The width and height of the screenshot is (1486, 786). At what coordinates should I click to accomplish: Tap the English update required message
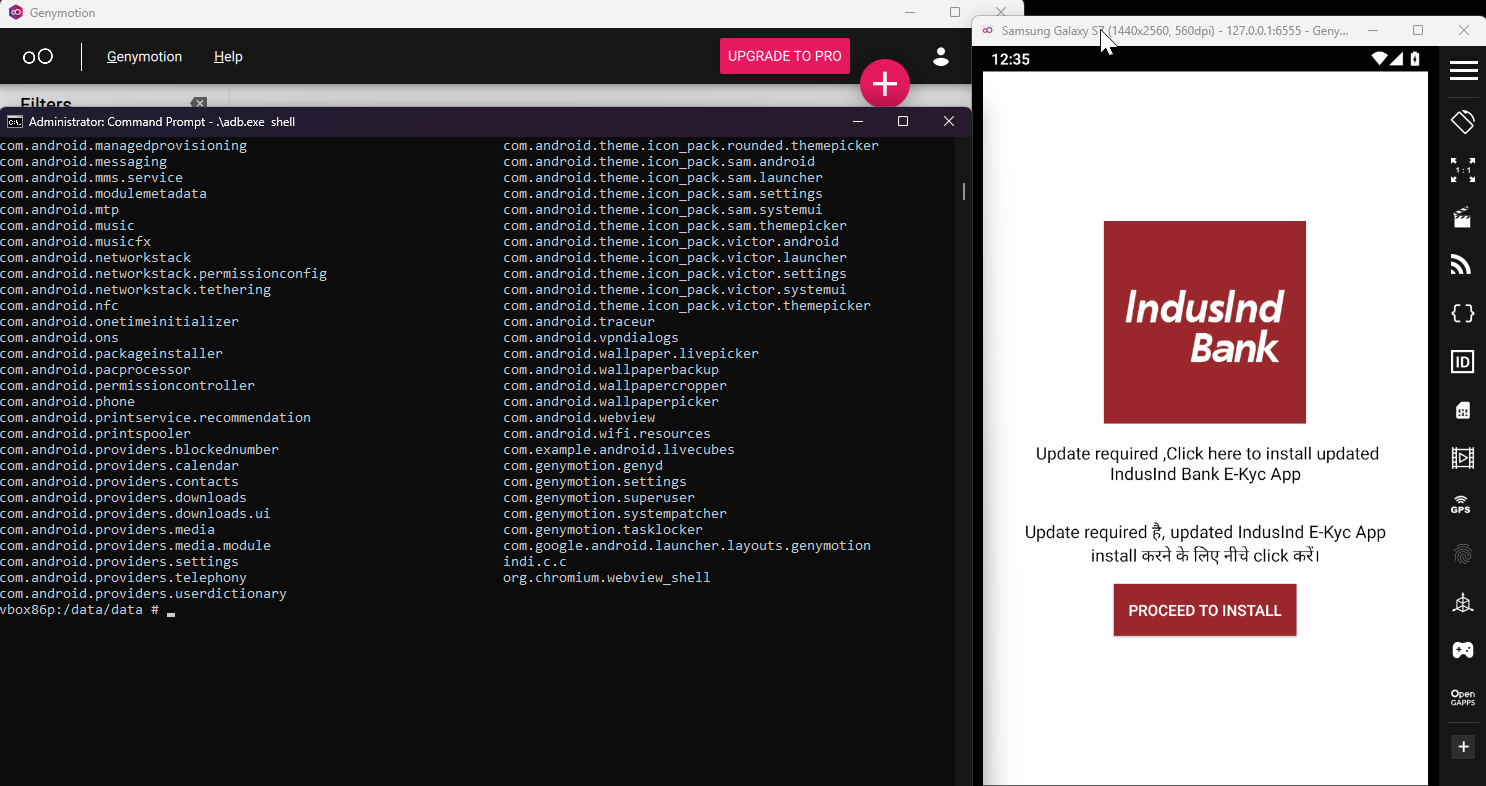coord(1206,464)
